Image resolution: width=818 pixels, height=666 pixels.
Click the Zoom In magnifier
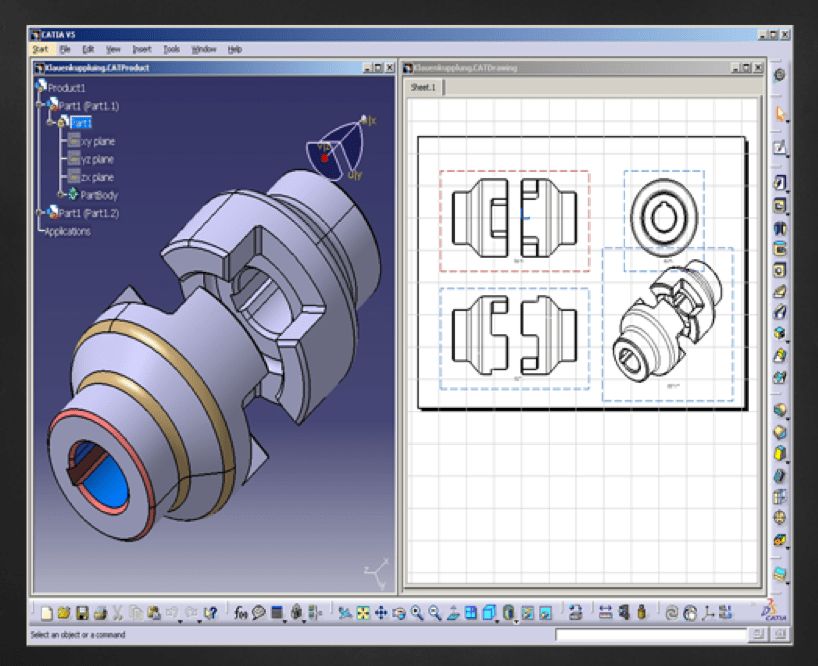pos(417,613)
